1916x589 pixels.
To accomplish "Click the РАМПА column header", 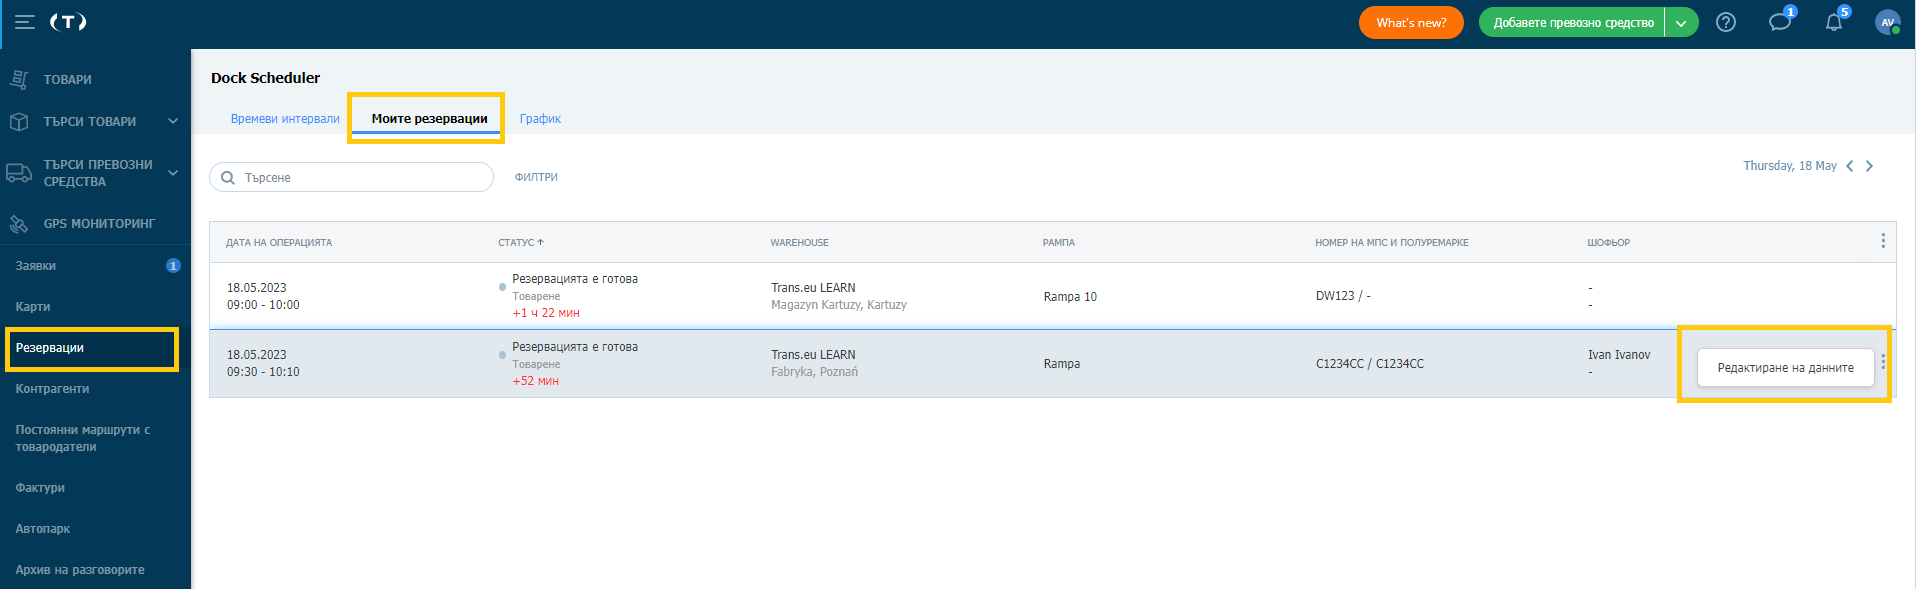I will 1058,242.
